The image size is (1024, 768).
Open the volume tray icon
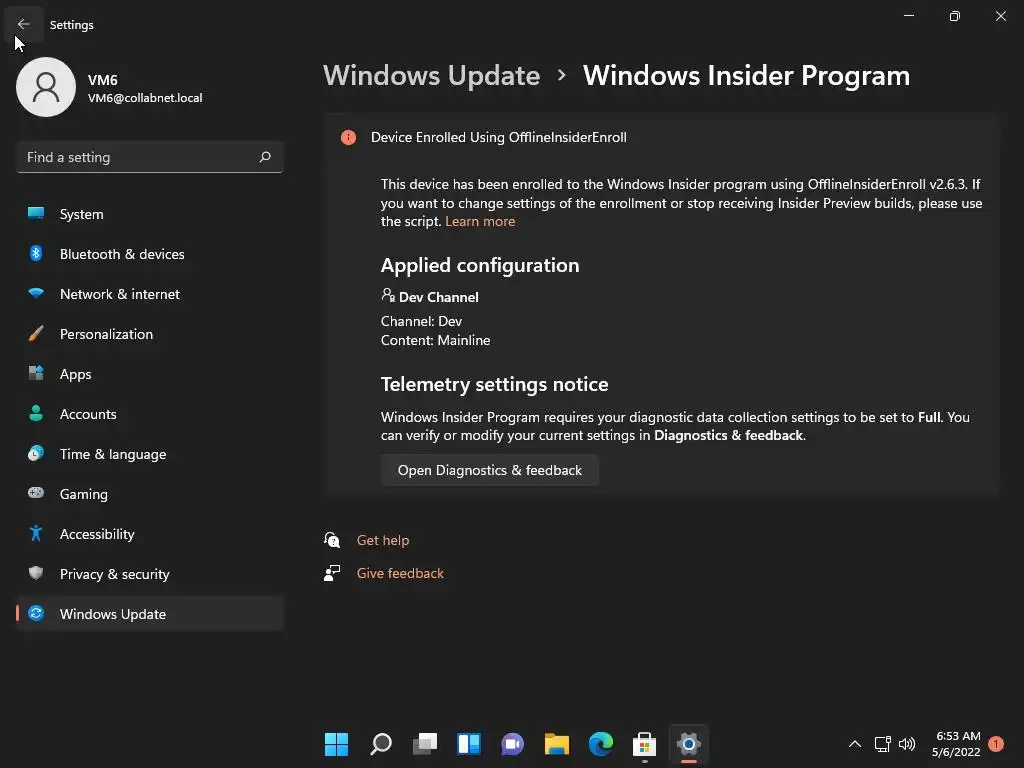point(907,744)
